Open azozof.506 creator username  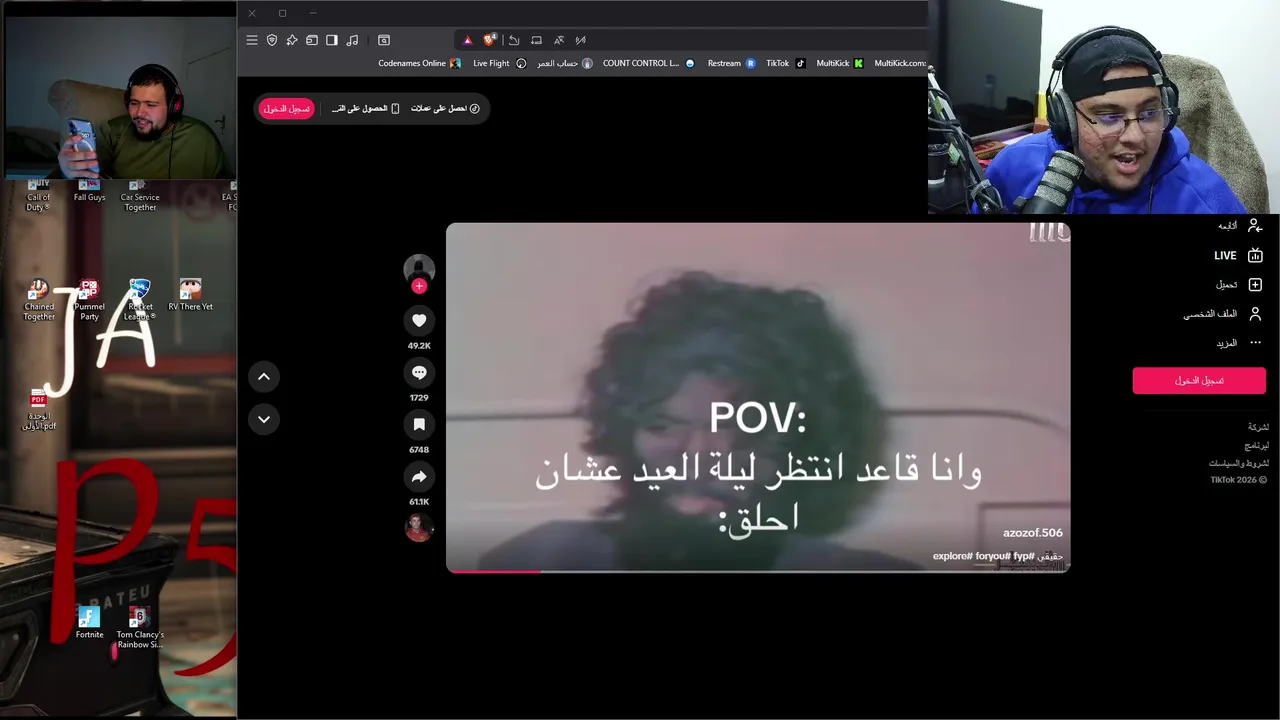click(1033, 533)
